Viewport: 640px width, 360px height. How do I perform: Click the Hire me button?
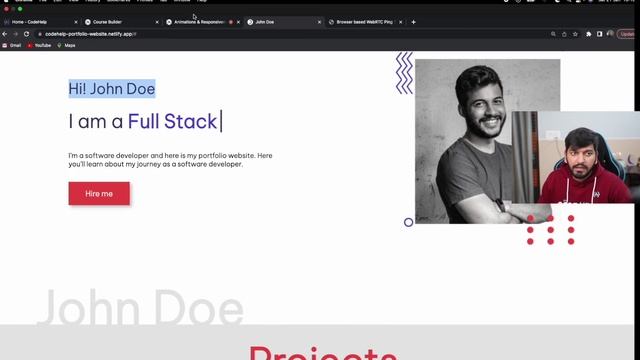click(x=99, y=193)
